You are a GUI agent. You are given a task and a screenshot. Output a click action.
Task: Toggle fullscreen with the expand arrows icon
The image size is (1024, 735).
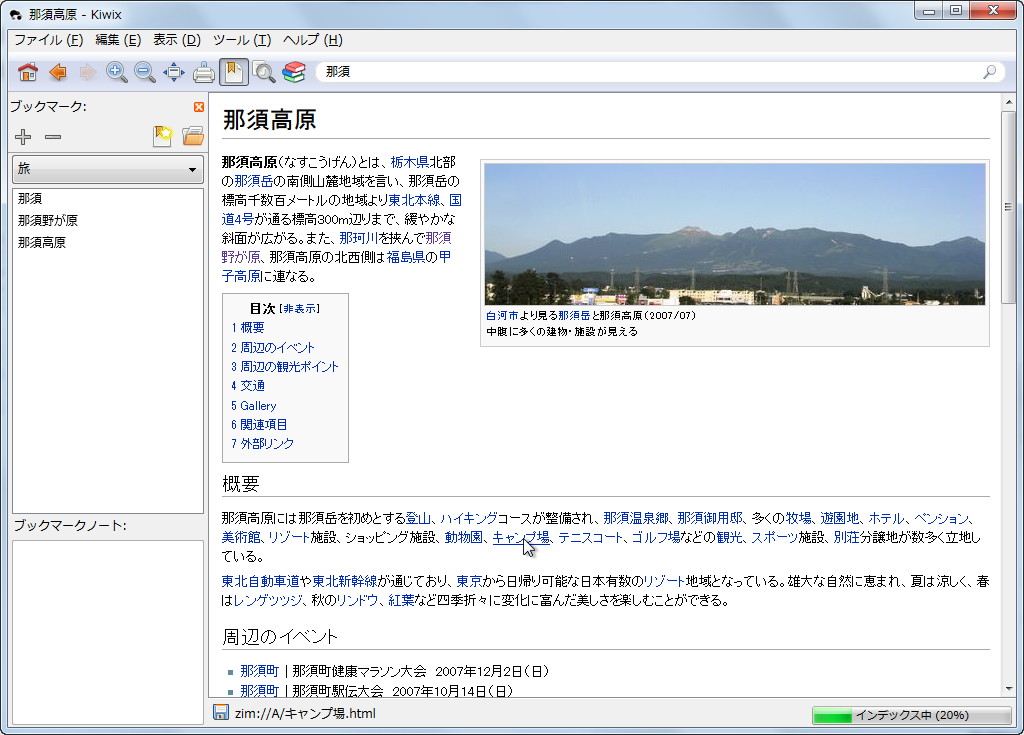point(173,72)
